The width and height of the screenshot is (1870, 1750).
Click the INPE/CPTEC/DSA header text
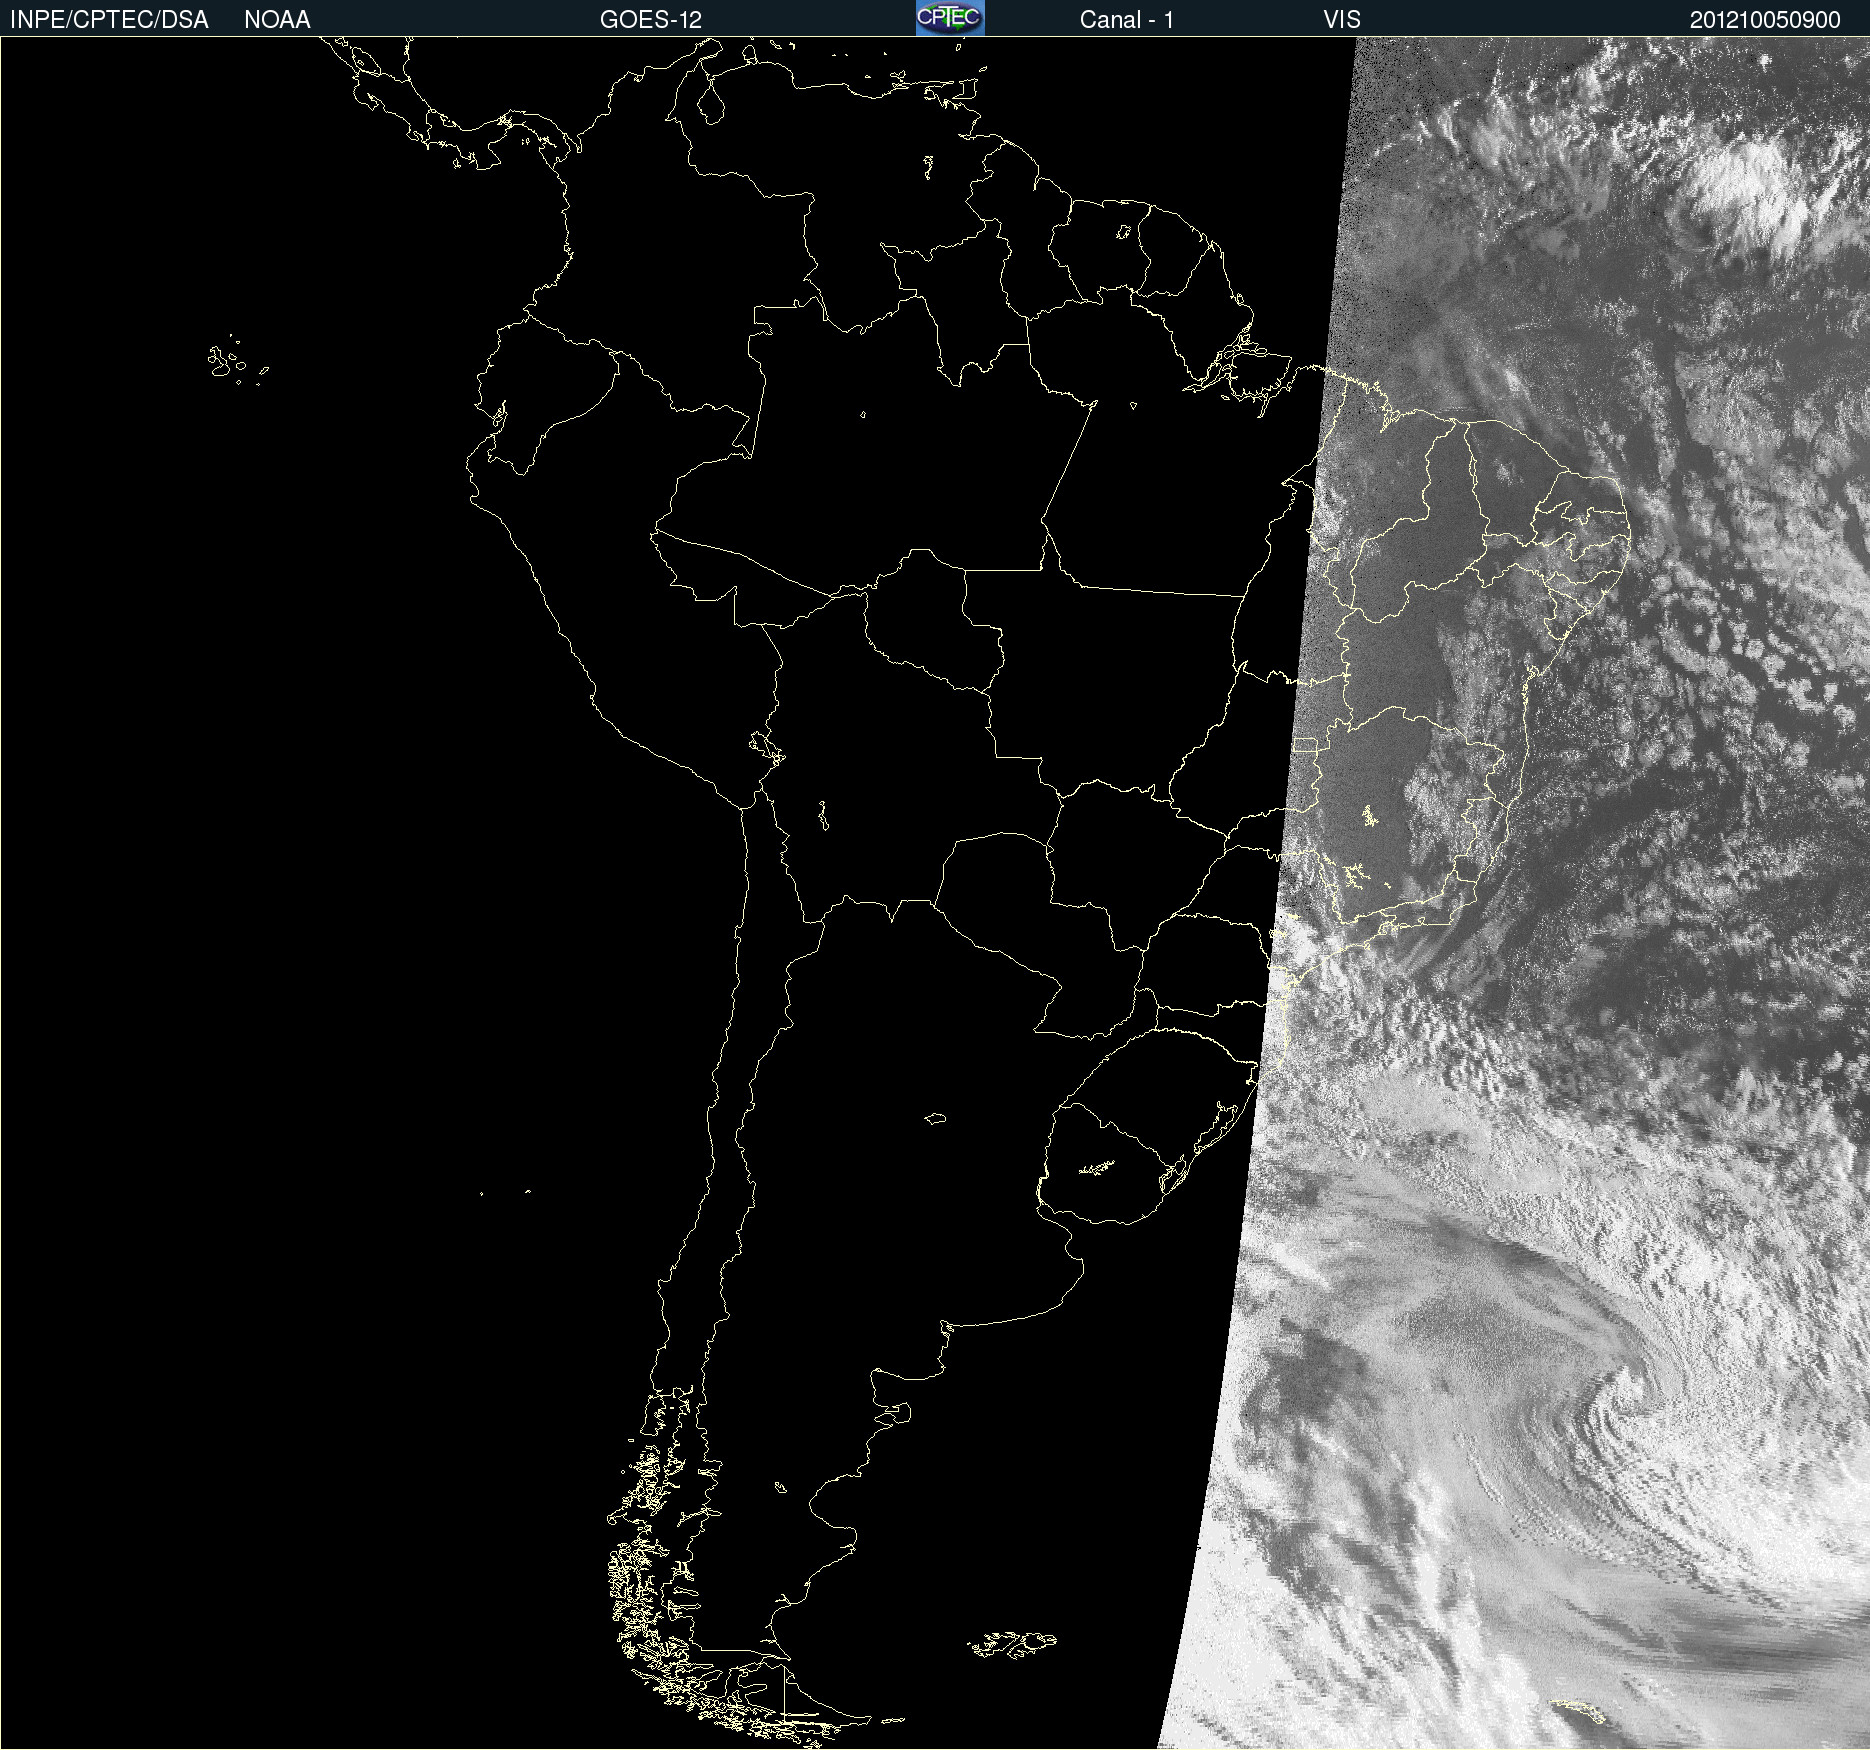[109, 19]
